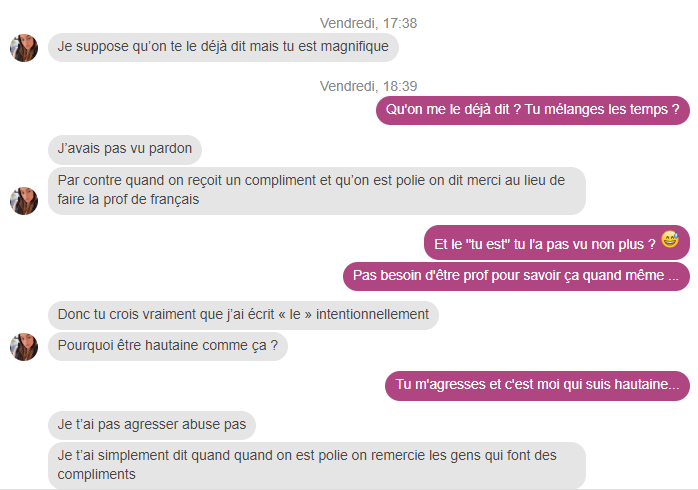The width and height of the screenshot is (698, 490).
Task: Click the word 'intentionnellement' in the grey bubble
Action: 372,314
